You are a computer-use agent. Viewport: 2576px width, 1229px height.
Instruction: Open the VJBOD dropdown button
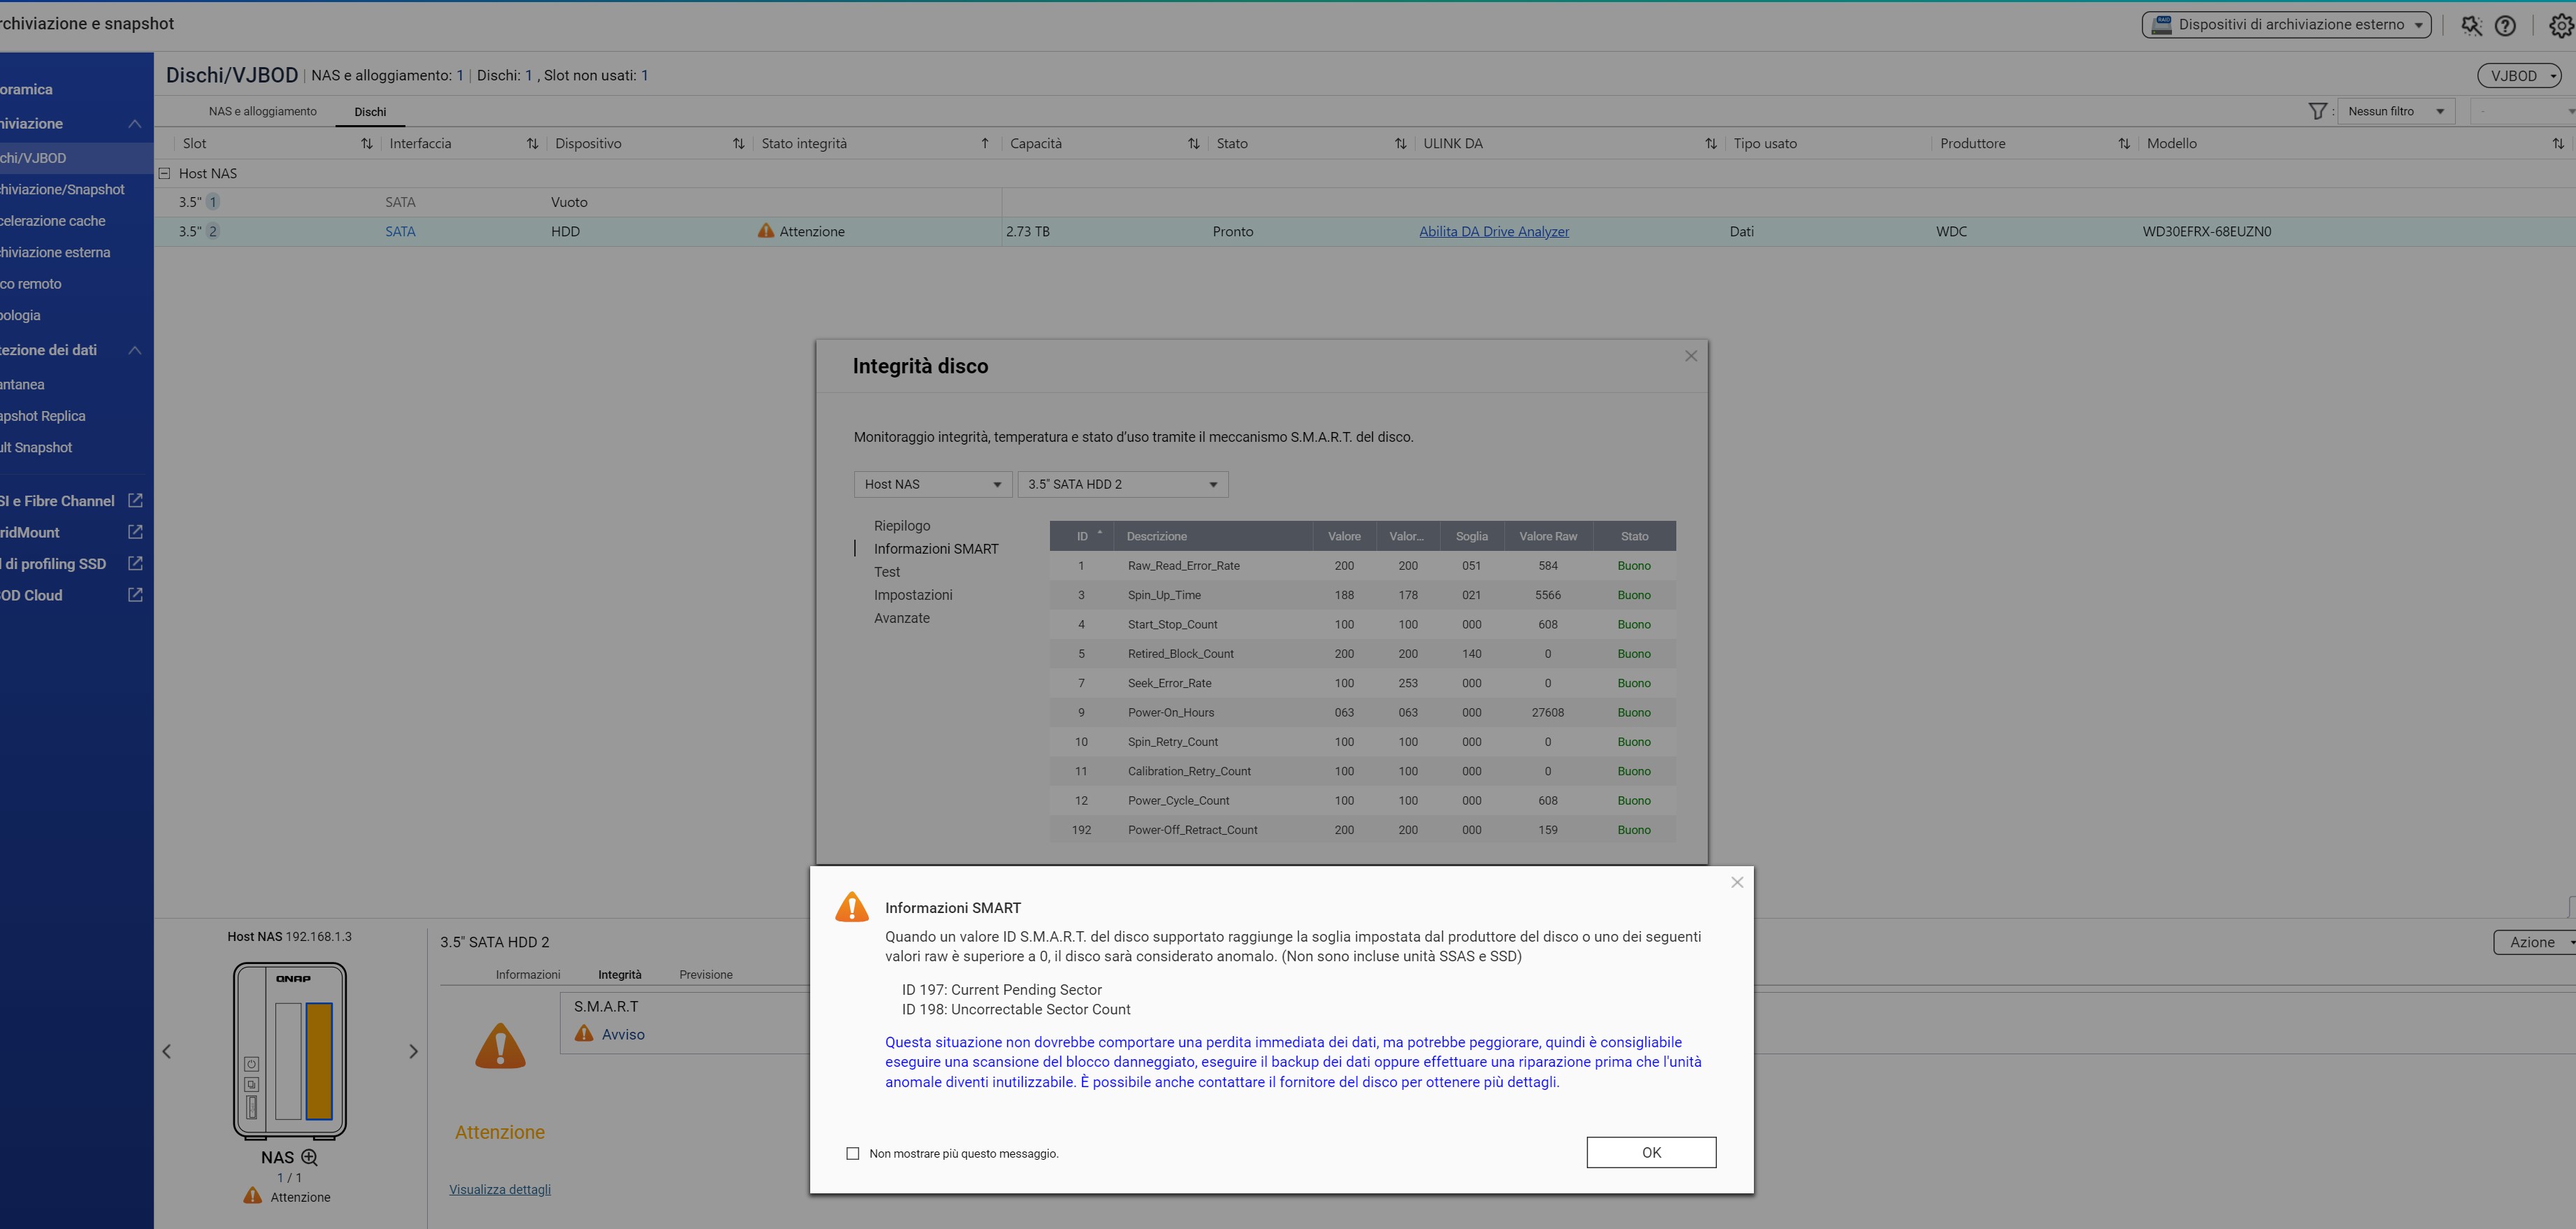point(2519,76)
